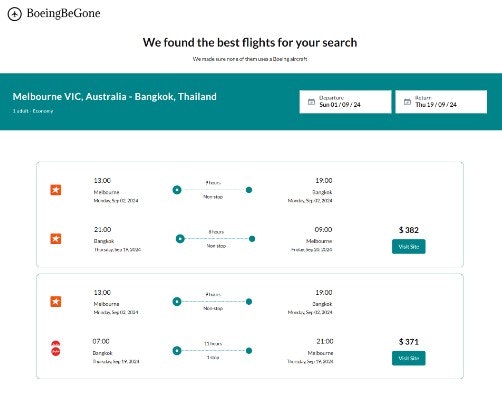Click the $371 price label
Screen dimensions: 502x417
tap(409, 342)
